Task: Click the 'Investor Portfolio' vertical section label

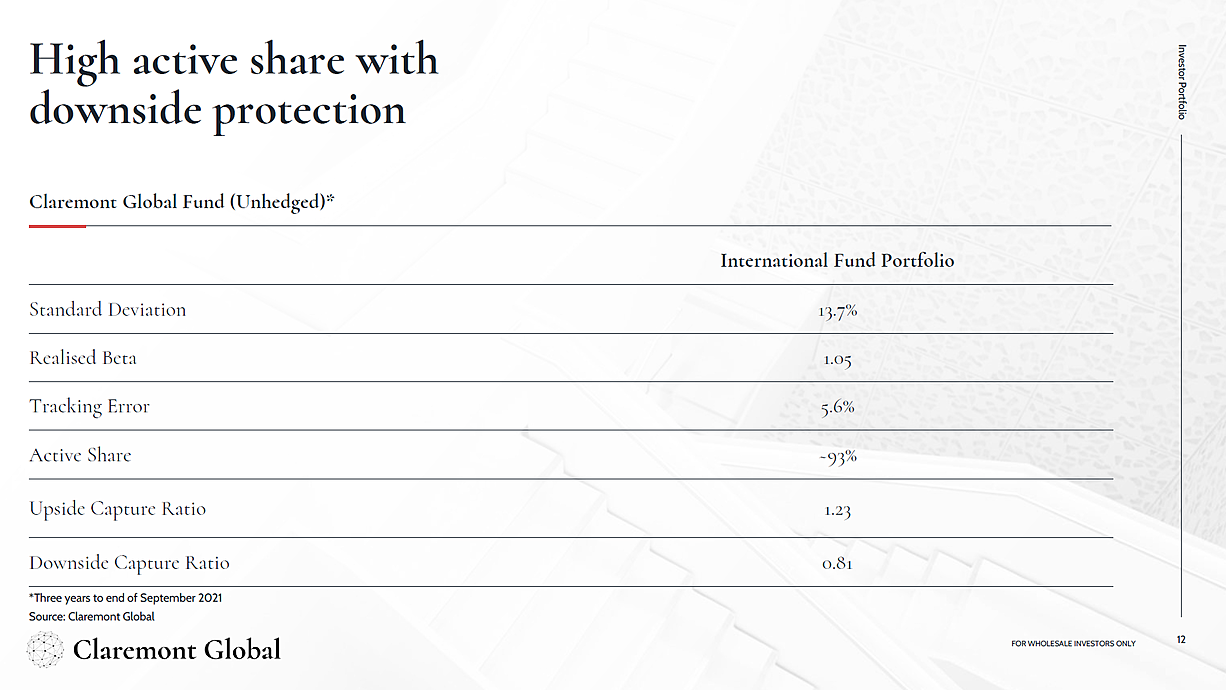Action: (1182, 82)
